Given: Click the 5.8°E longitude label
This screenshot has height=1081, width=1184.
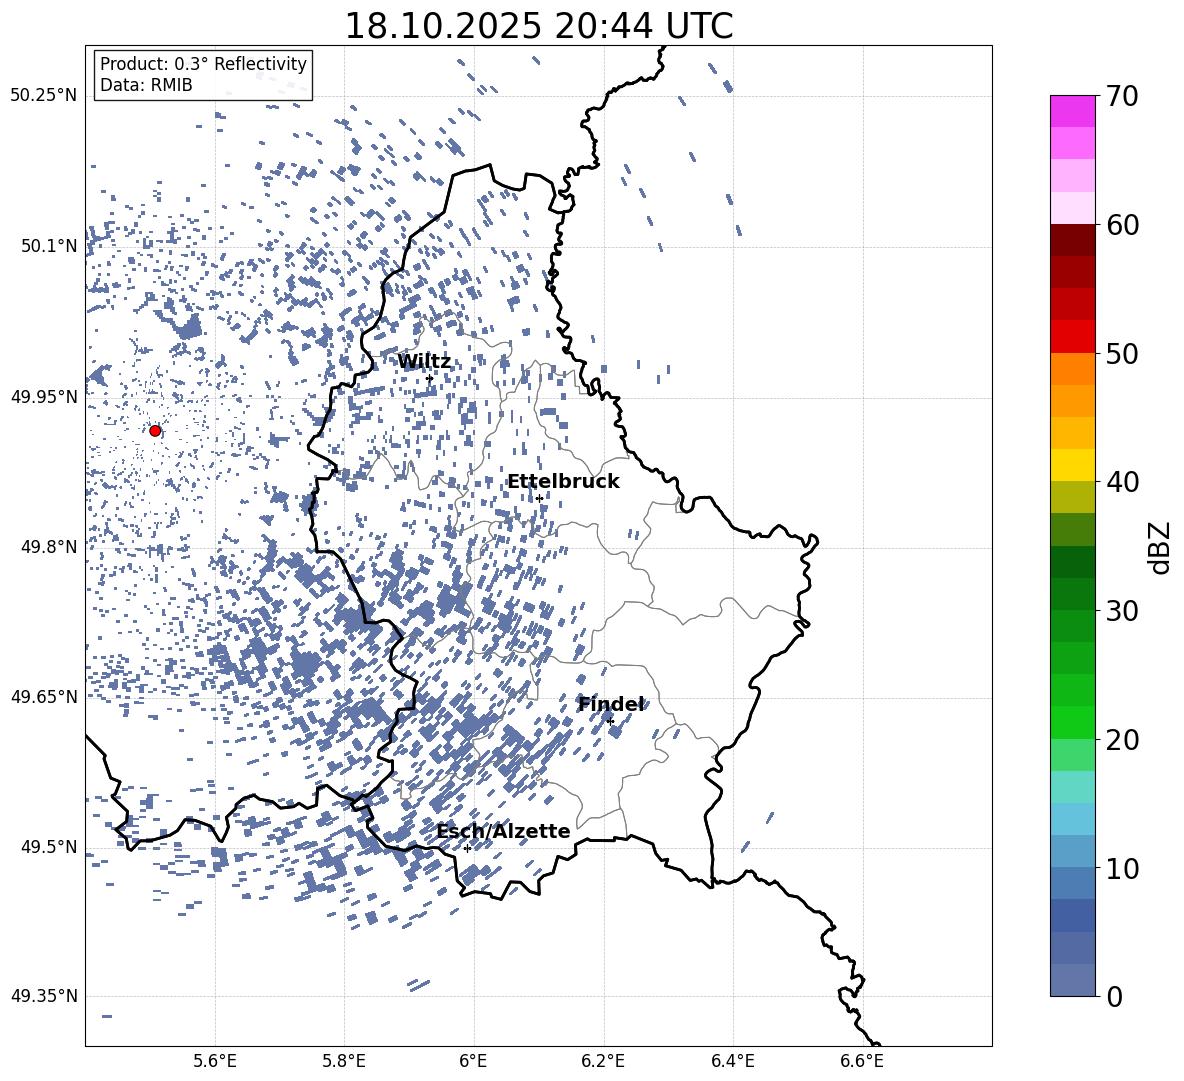Looking at the screenshot, I should 344,1061.
